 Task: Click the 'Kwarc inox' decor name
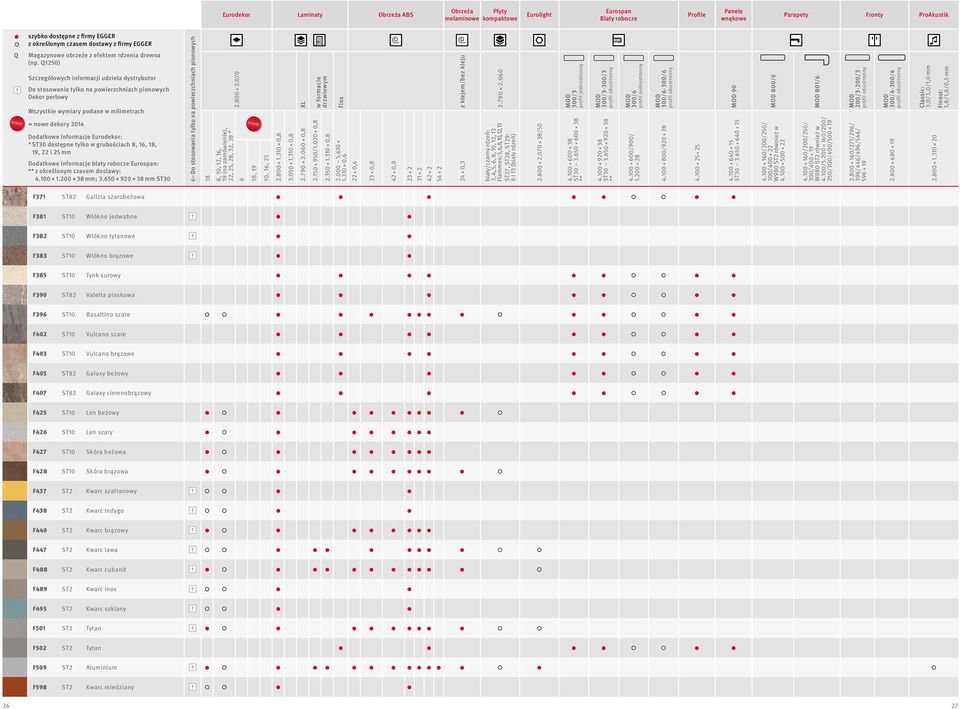click(102, 589)
